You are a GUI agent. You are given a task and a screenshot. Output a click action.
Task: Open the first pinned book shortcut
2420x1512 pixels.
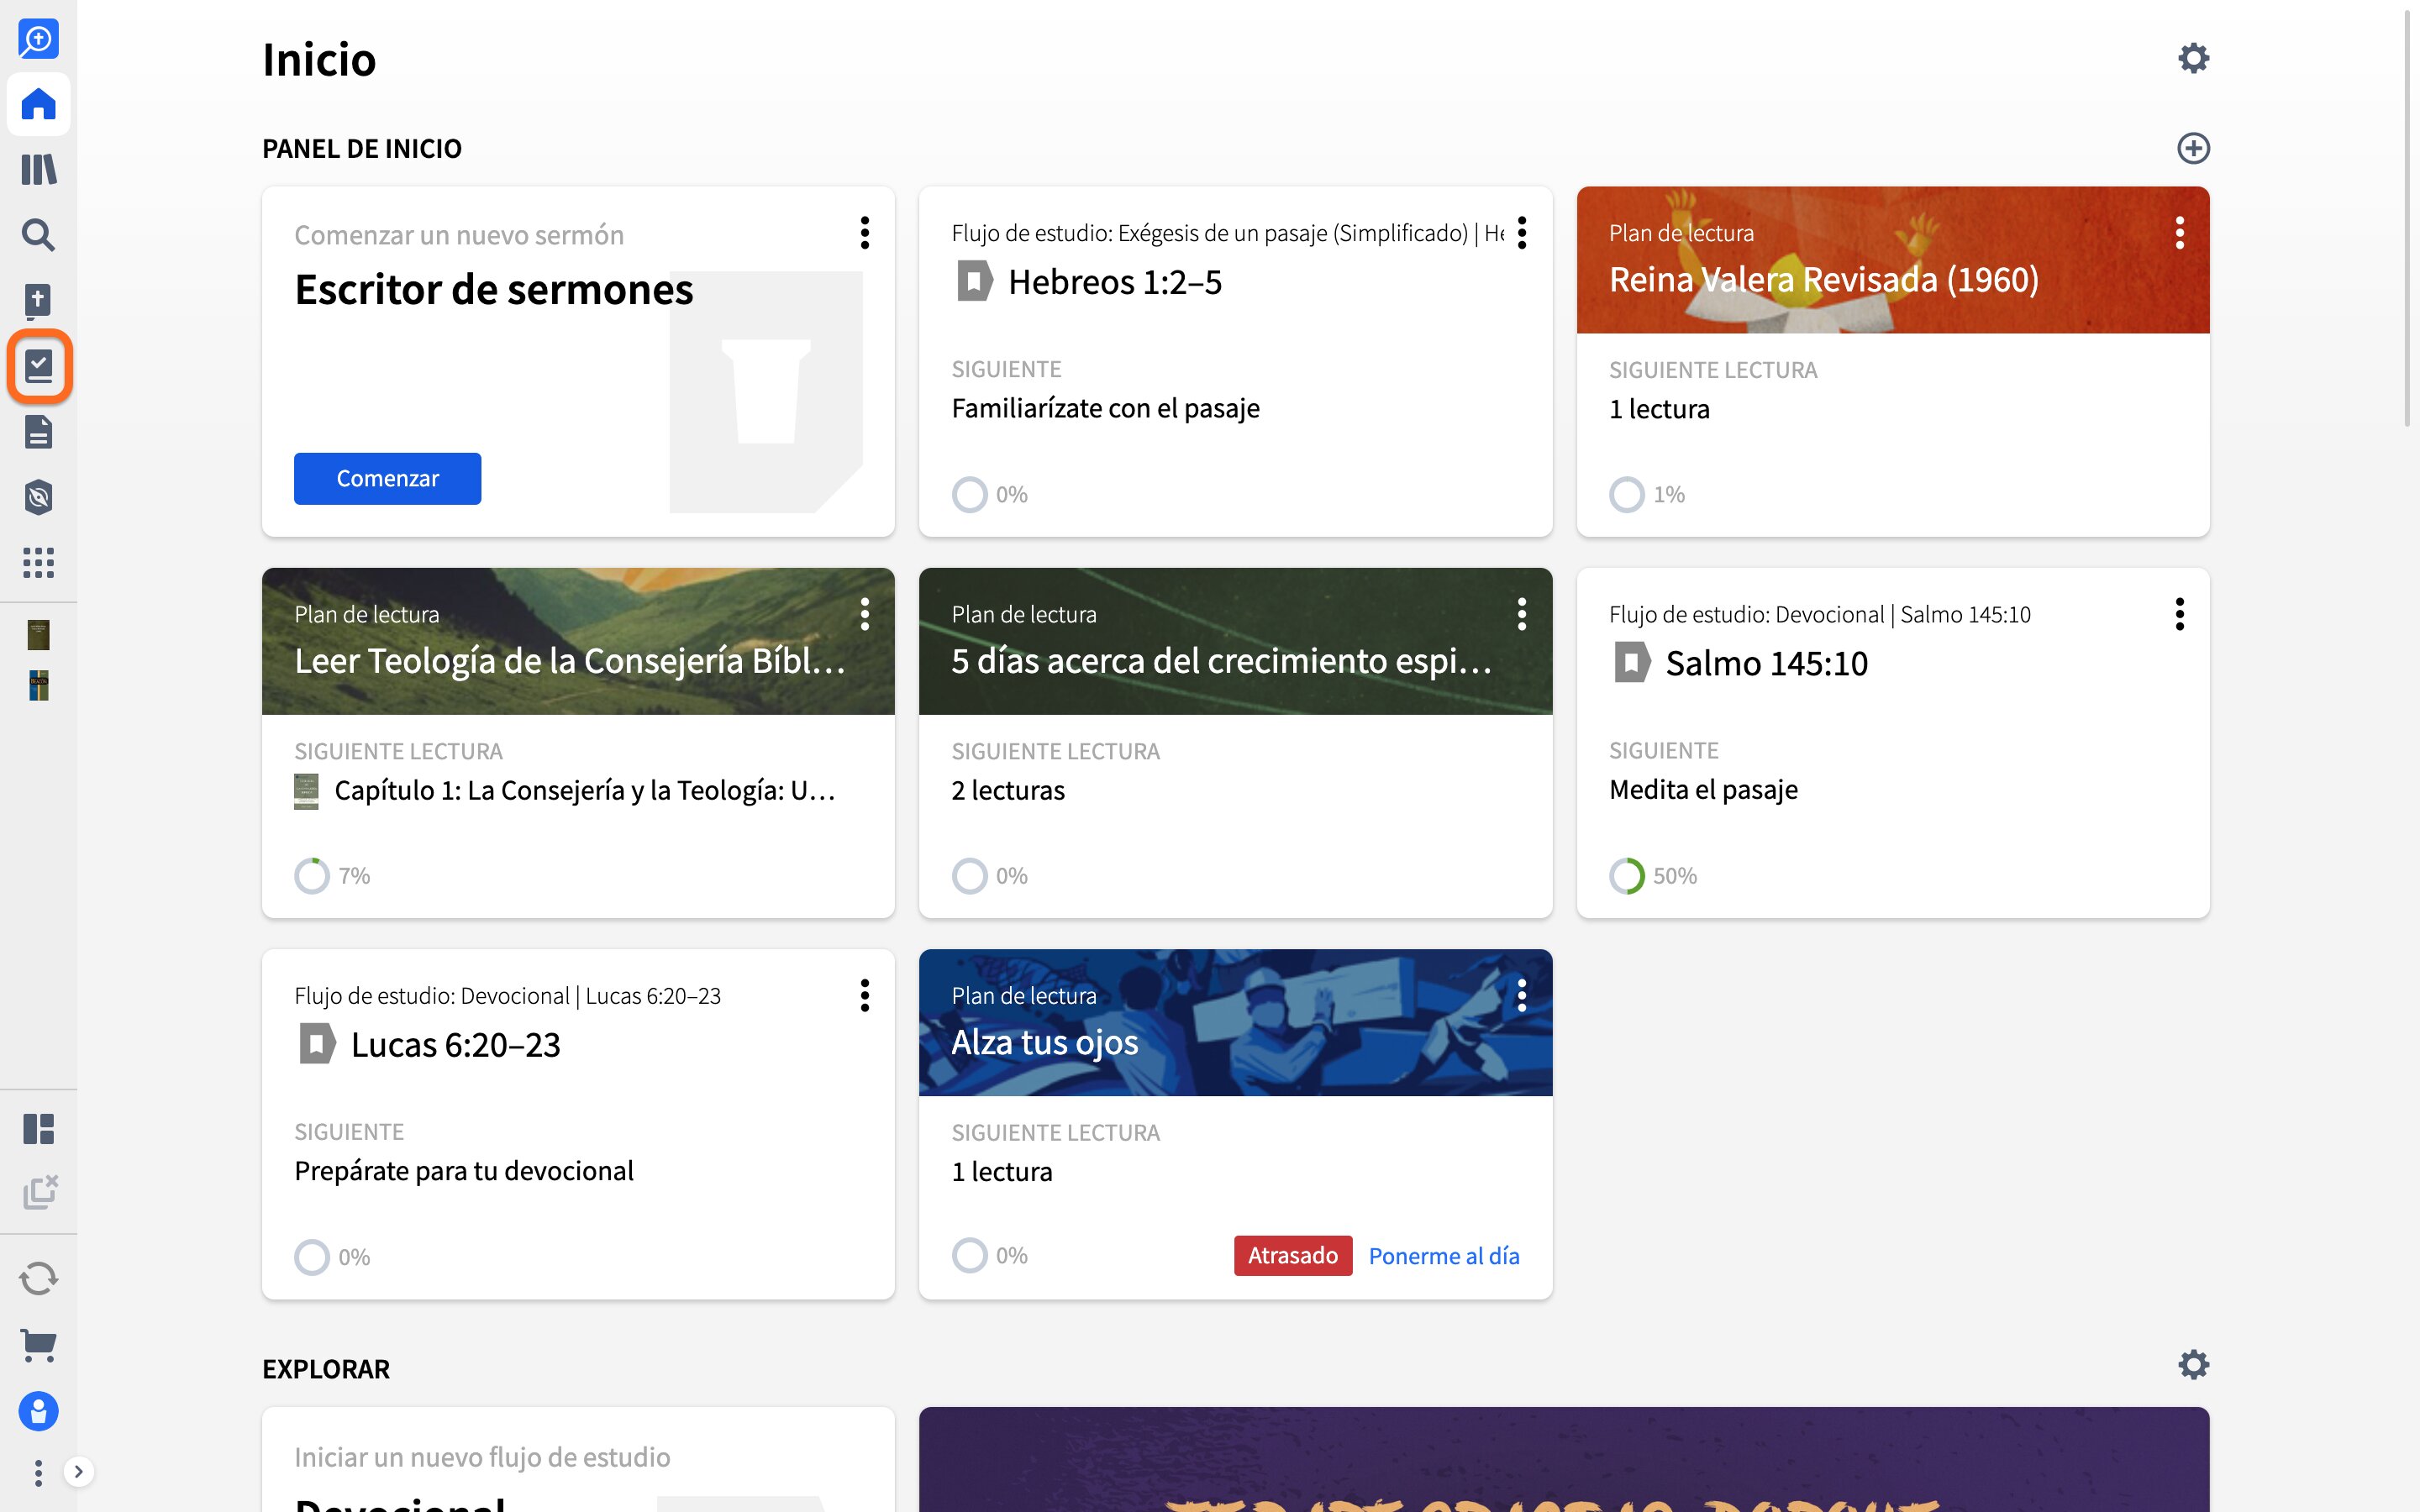click(38, 634)
